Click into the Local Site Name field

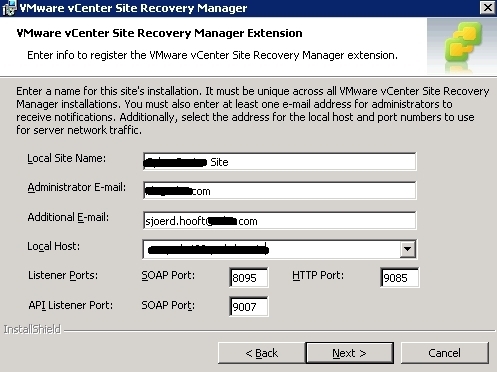click(280, 162)
